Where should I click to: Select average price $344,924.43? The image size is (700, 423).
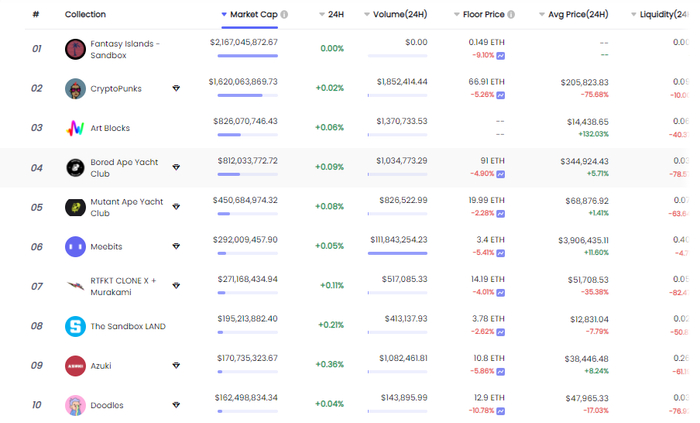coord(585,162)
